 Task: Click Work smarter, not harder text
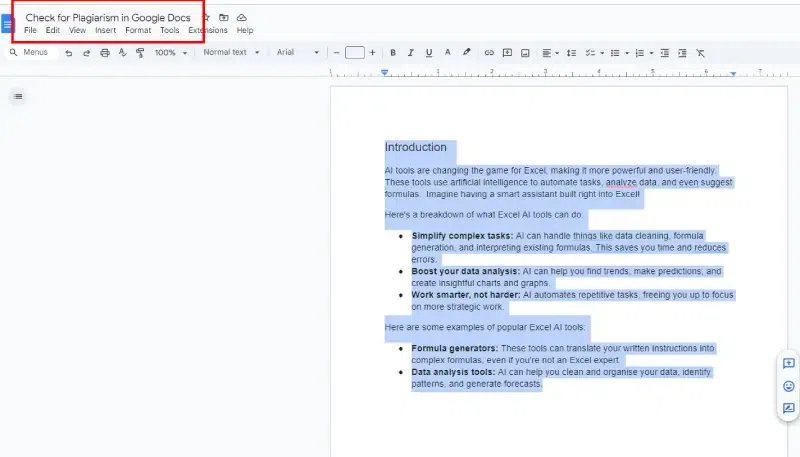pyautogui.click(x=466, y=295)
